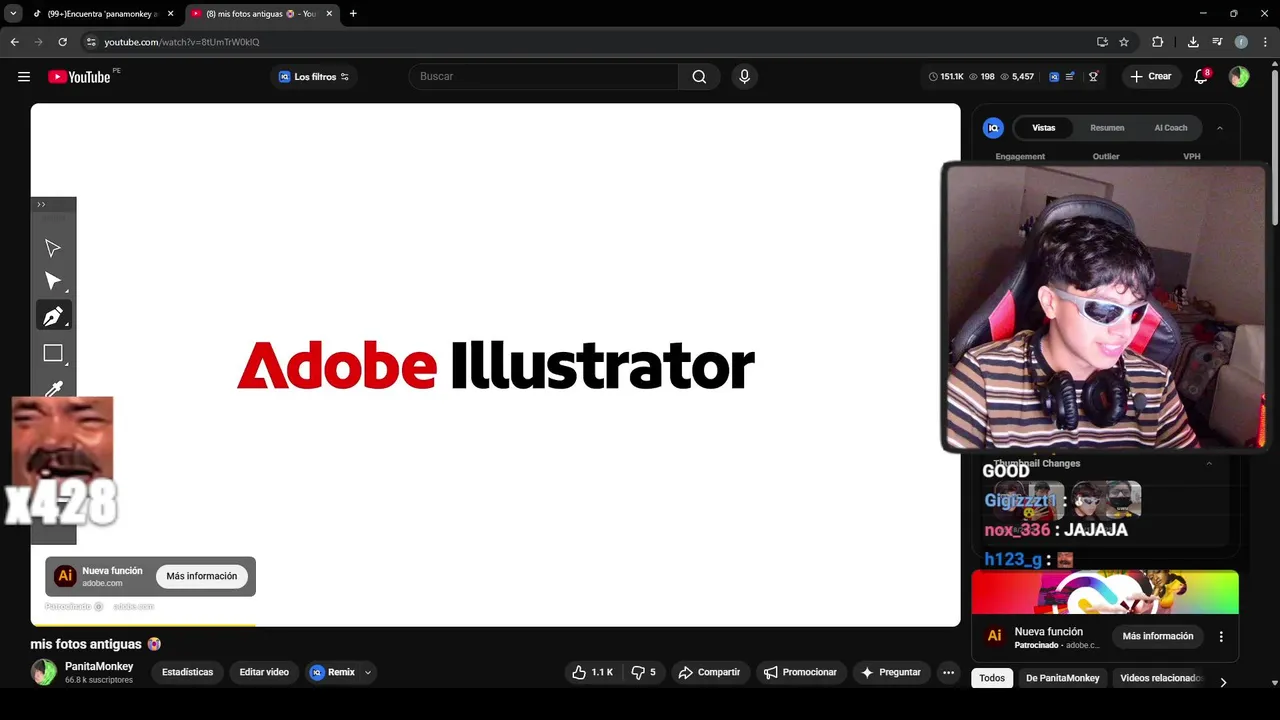Expand the Remix dropdown arrow
1280x720 pixels.
pos(368,672)
